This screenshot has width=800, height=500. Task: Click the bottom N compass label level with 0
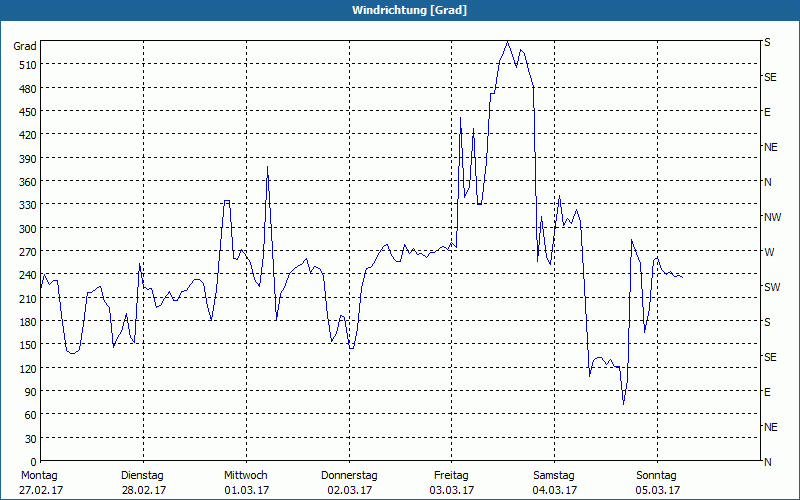click(768, 462)
